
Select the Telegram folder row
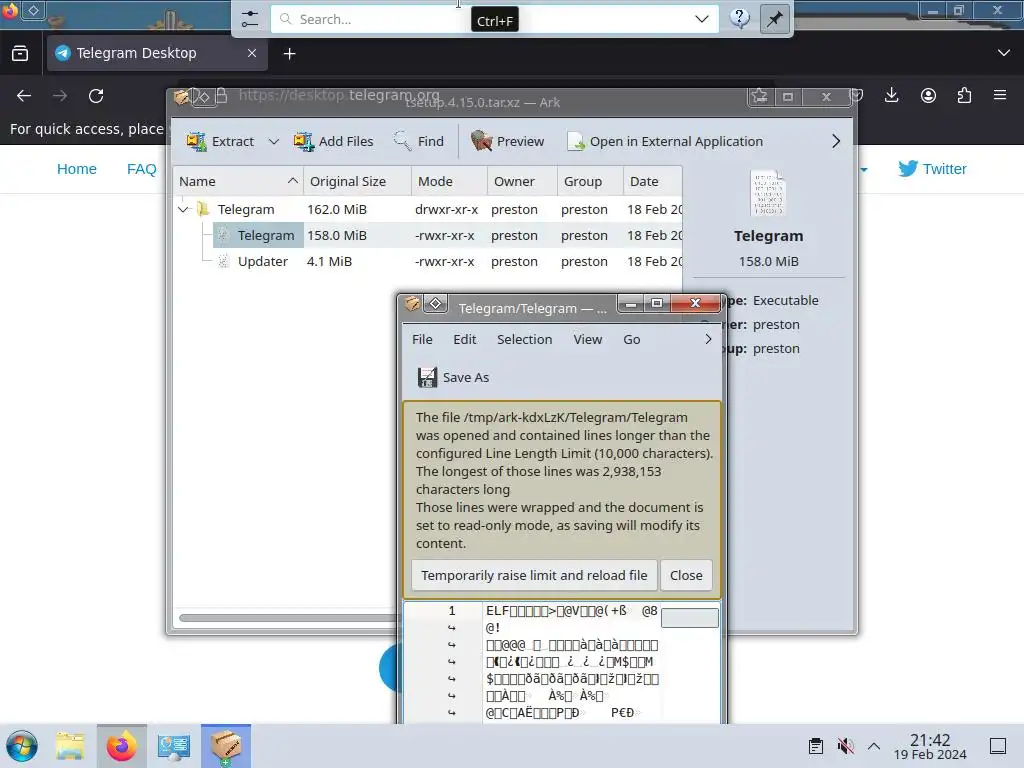428,209
